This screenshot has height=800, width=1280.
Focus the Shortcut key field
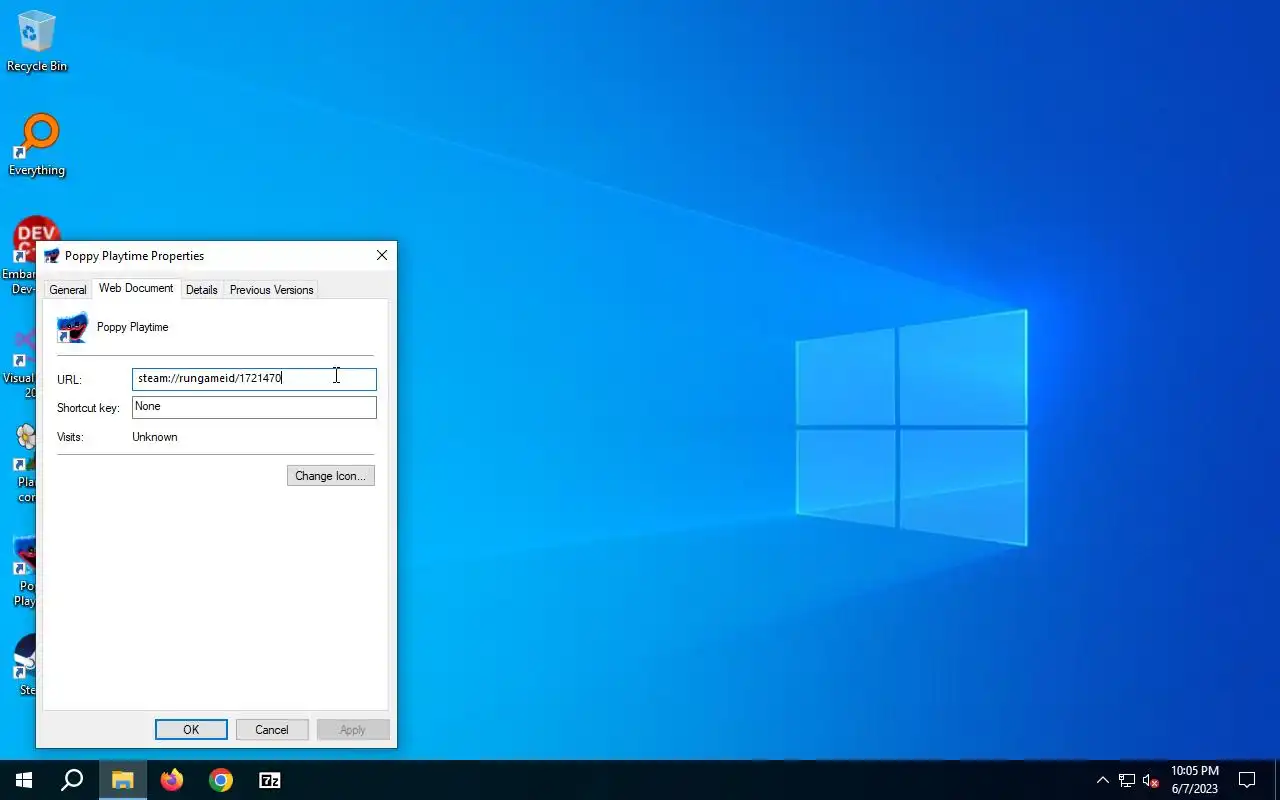click(x=254, y=407)
